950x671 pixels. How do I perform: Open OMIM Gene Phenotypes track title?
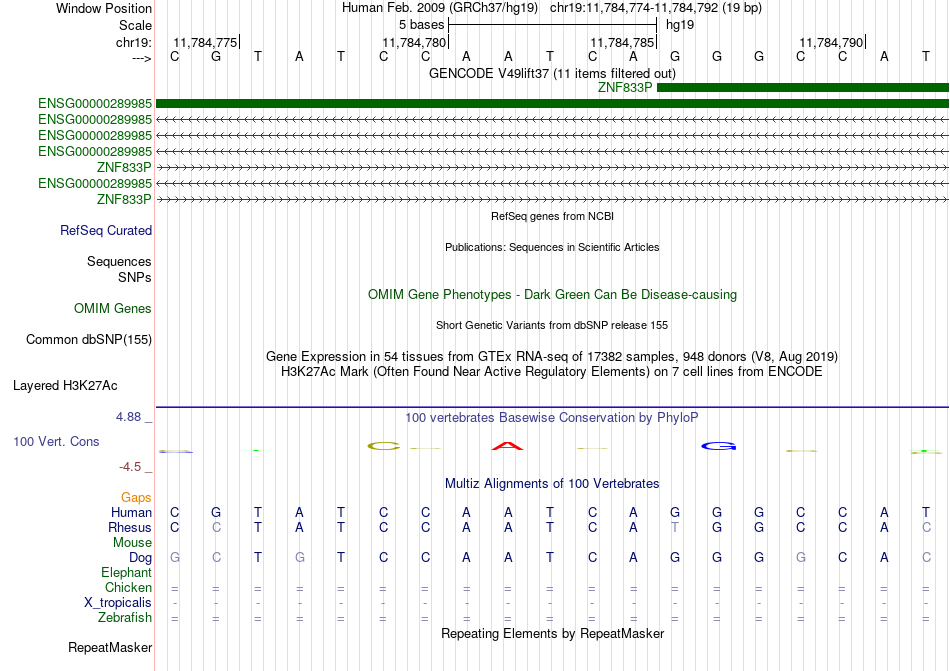click(552, 294)
